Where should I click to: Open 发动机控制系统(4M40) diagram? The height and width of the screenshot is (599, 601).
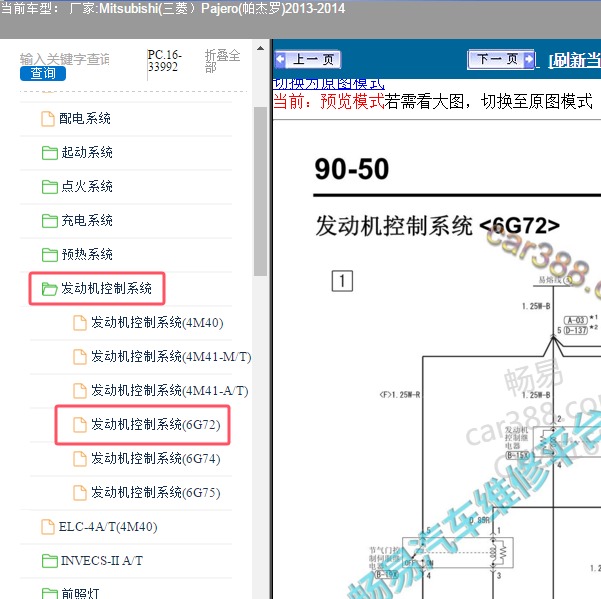[x=157, y=323]
